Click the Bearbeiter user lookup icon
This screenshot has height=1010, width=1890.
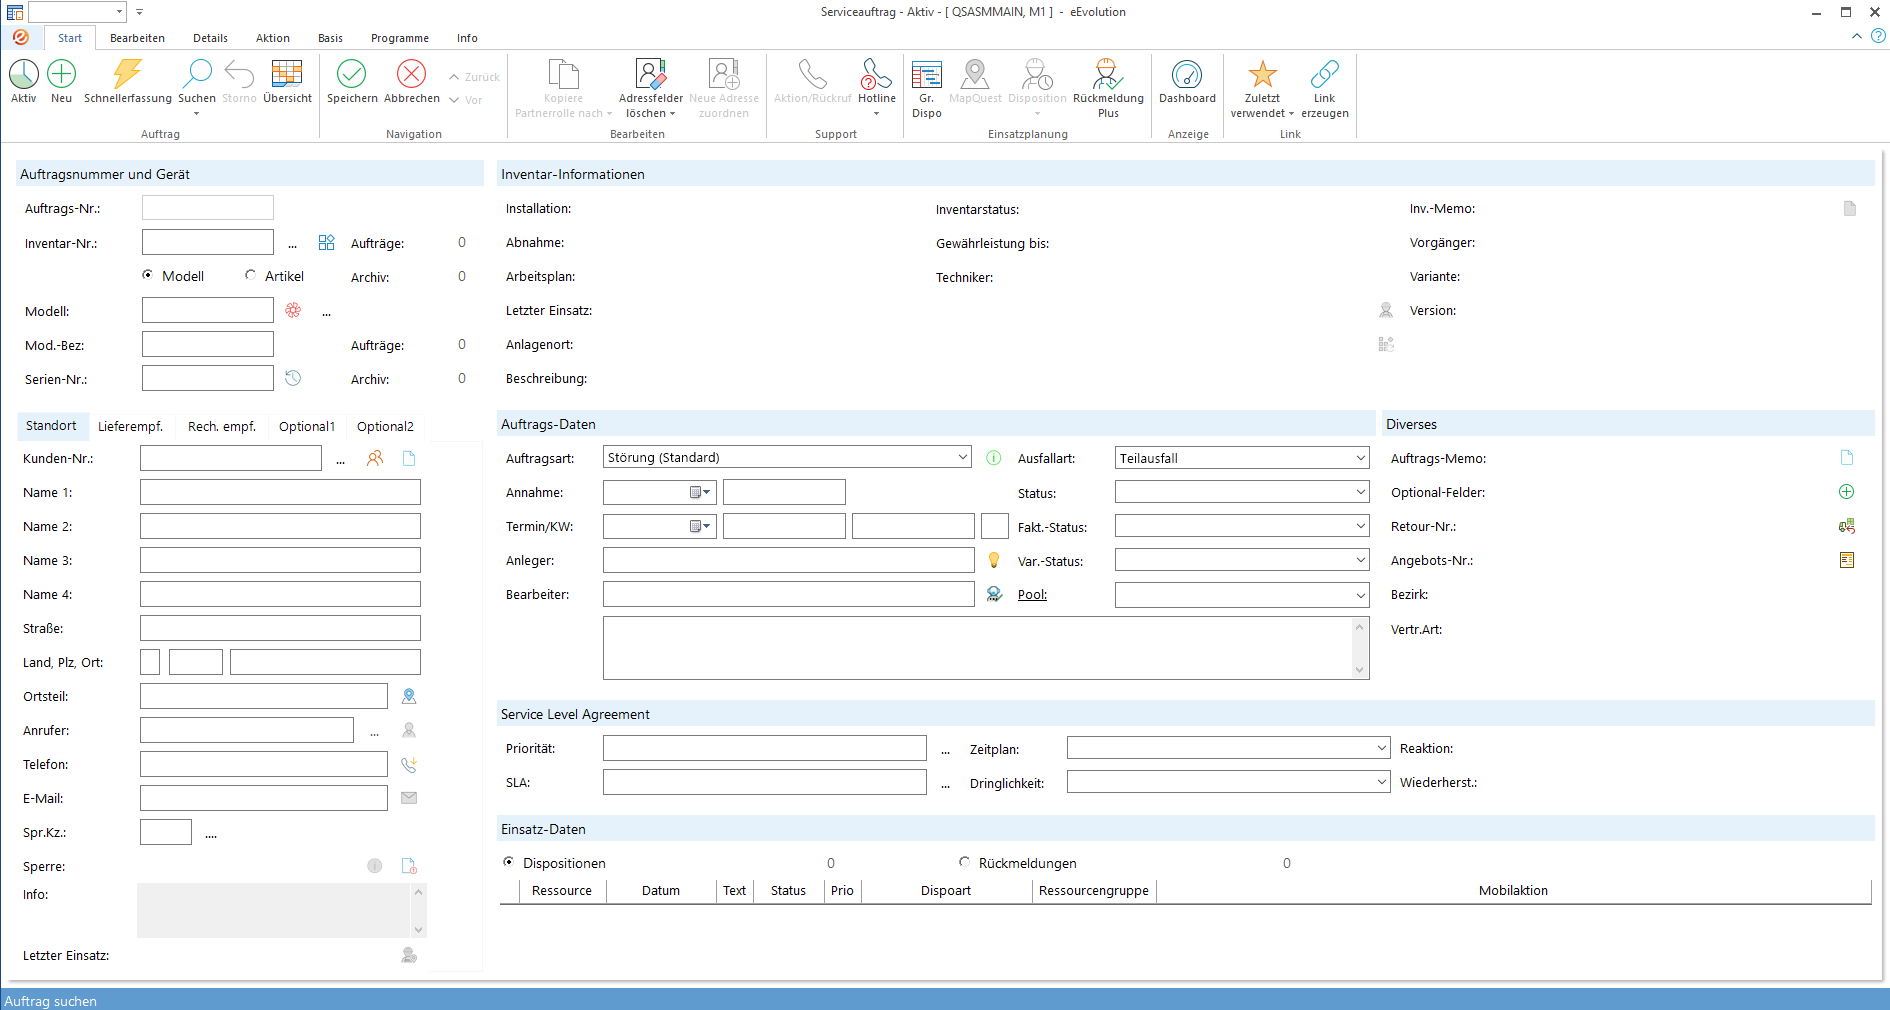994,594
